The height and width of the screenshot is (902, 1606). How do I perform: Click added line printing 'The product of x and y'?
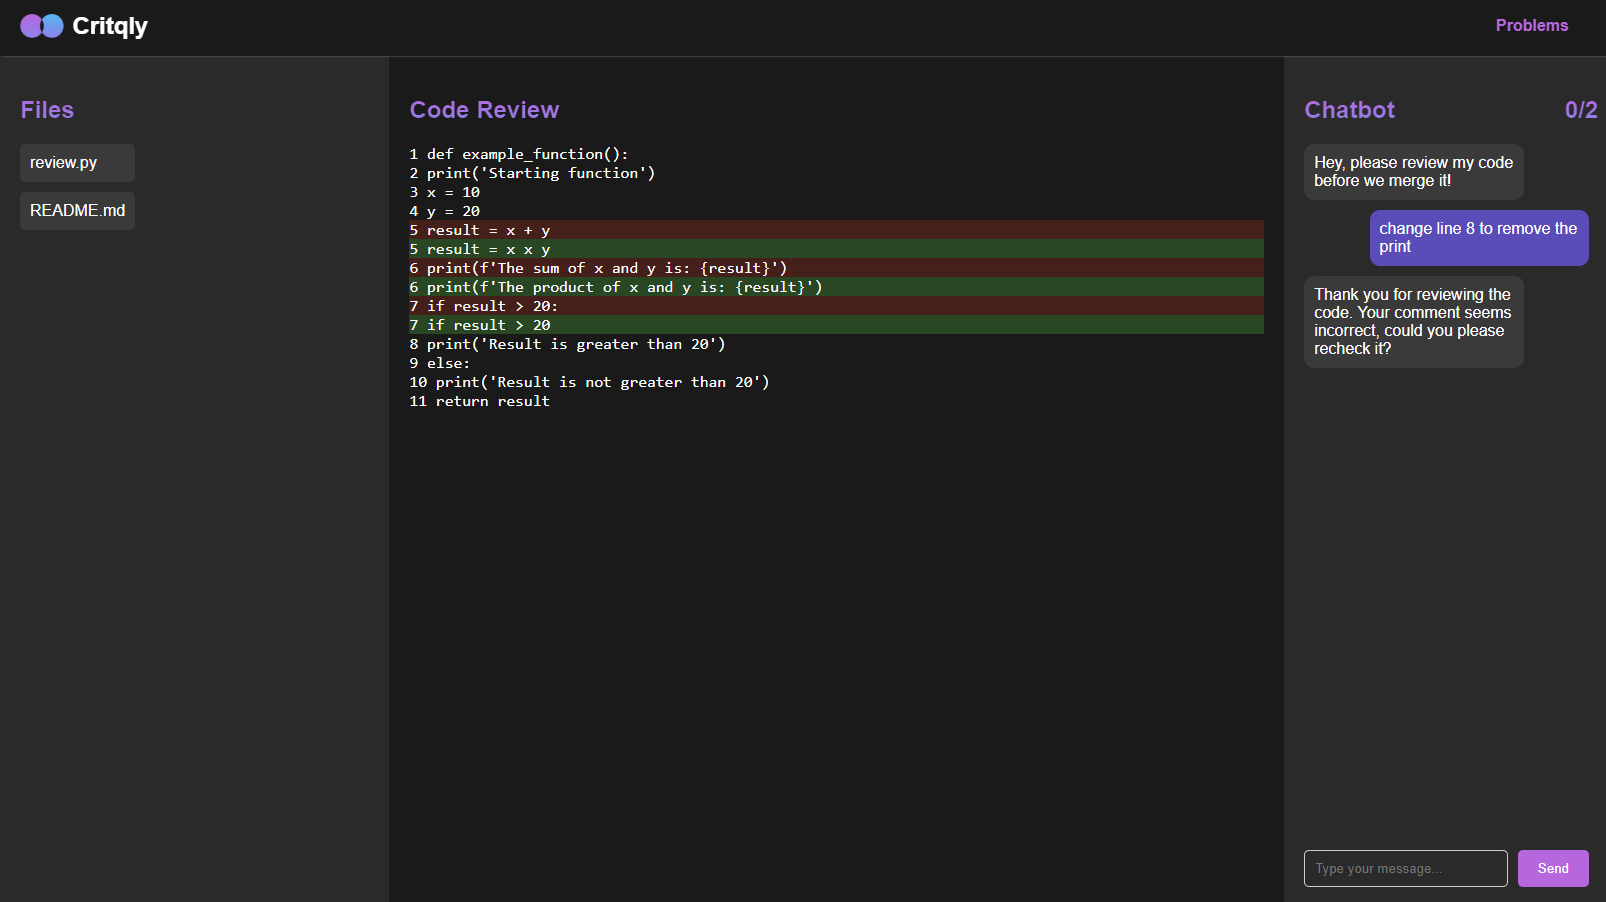(836, 287)
